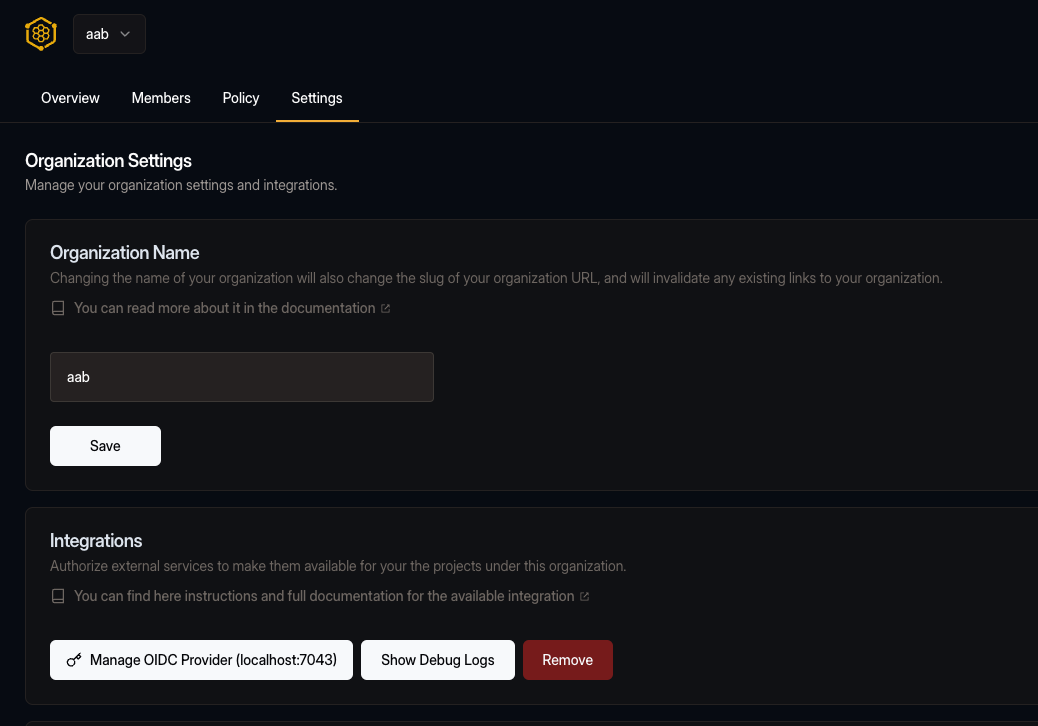Screen dimensions: 1038x726
Task: Show Debug Logs for the integration
Action: (x=437, y=660)
